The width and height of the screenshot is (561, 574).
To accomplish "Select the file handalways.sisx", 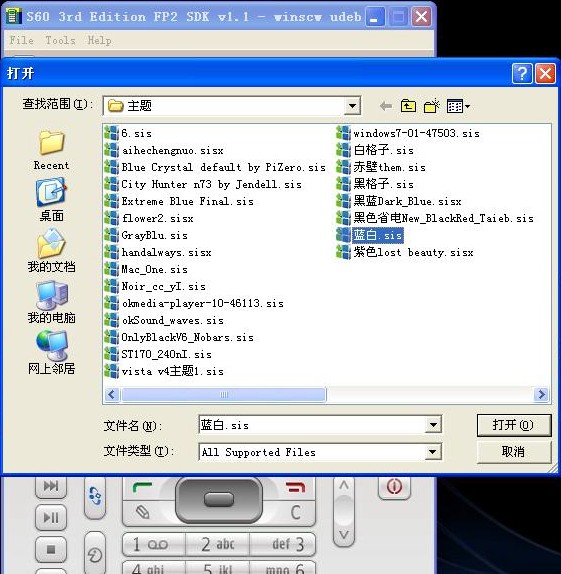I will click(x=158, y=252).
